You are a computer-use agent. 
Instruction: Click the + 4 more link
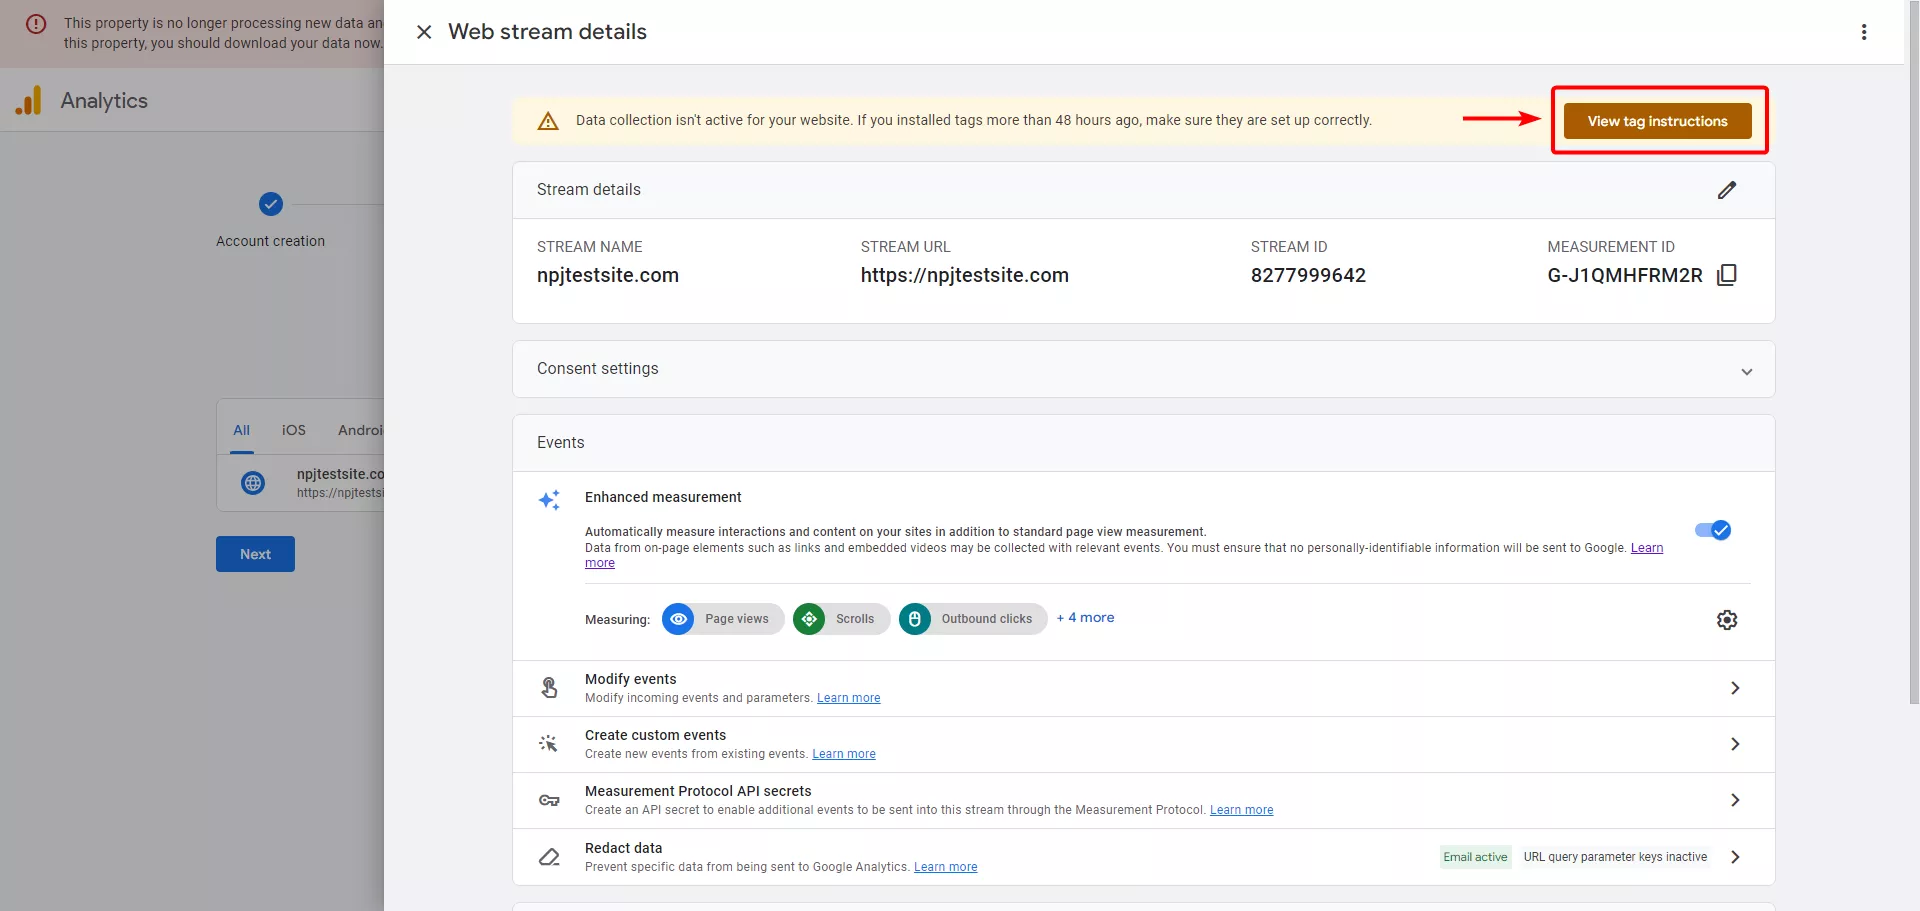click(x=1085, y=618)
